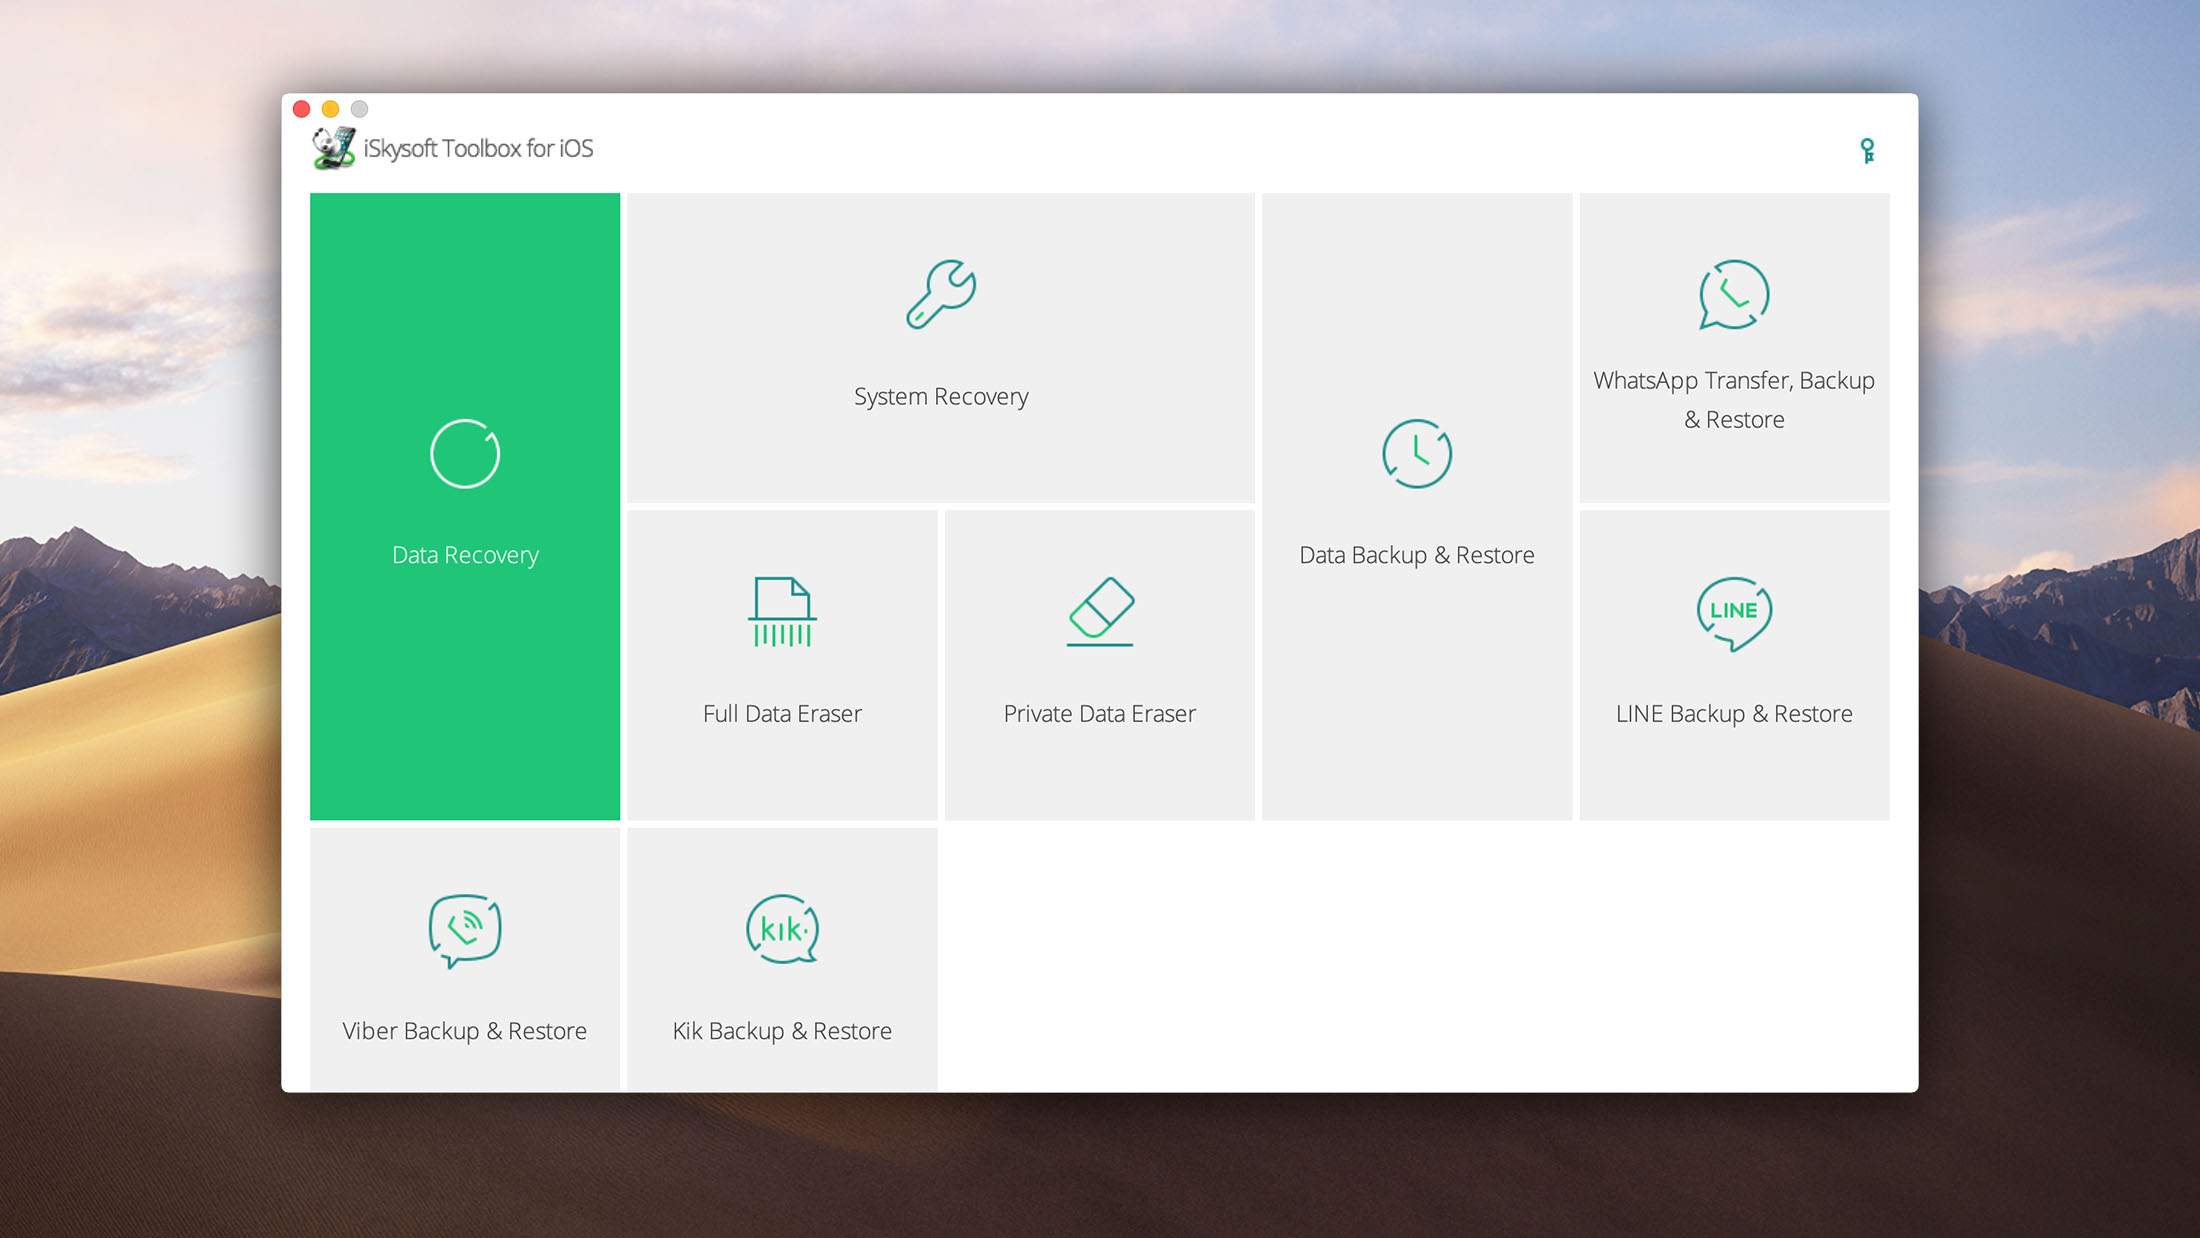Select the Private Data Eraser label
This screenshot has height=1238, width=2200.
(1100, 714)
